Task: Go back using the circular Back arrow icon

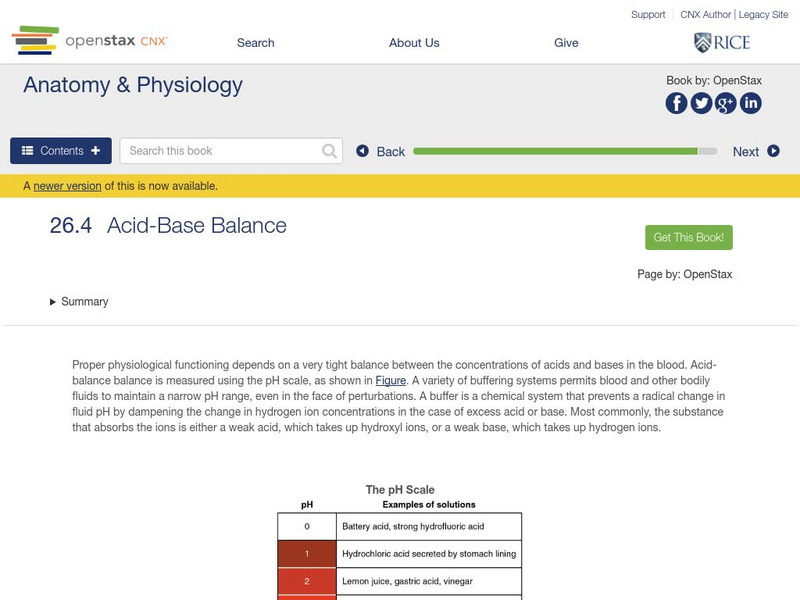Action: 364,151
